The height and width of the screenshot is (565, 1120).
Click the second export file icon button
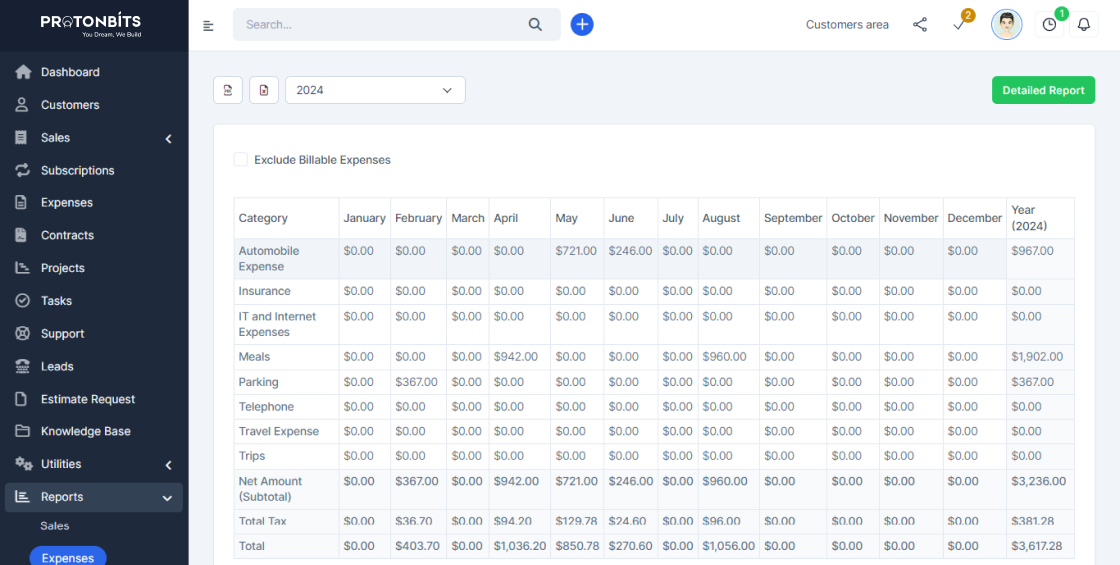click(264, 90)
